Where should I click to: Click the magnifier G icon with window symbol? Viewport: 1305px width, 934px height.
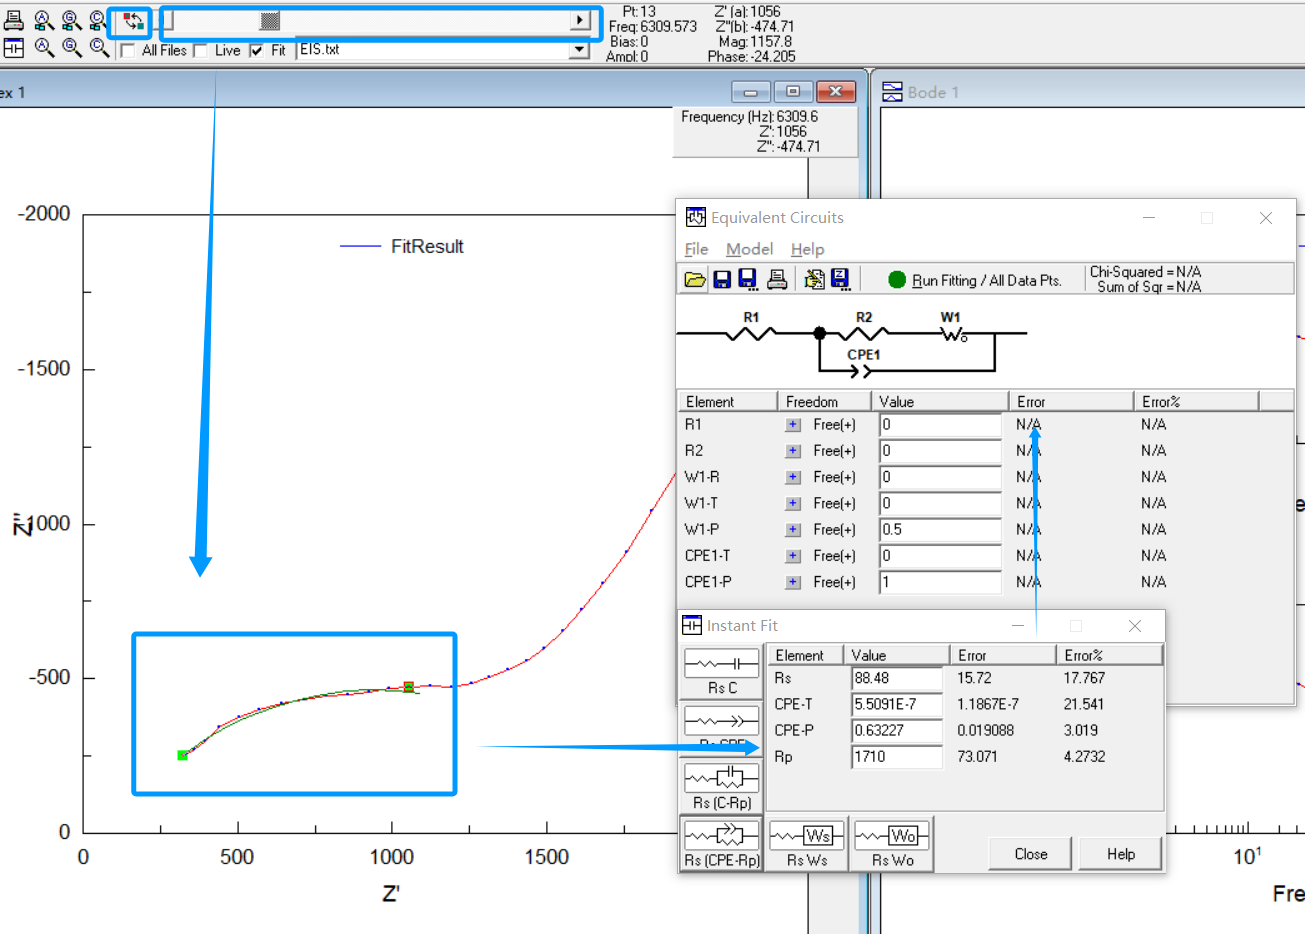click(71, 21)
